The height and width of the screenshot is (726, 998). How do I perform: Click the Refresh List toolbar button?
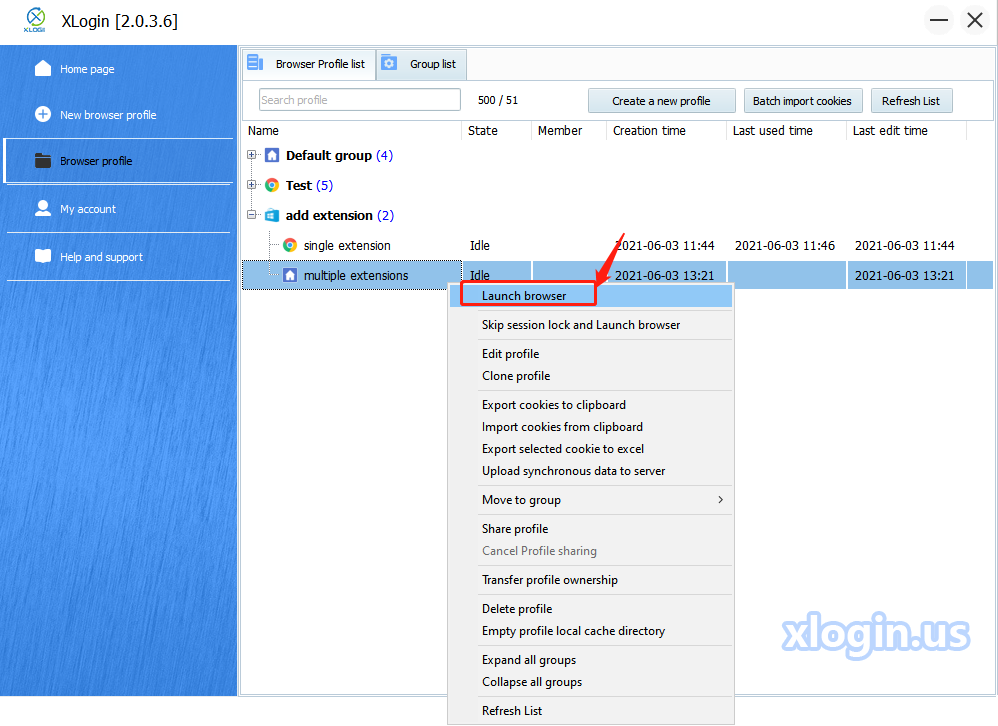[x=911, y=101]
